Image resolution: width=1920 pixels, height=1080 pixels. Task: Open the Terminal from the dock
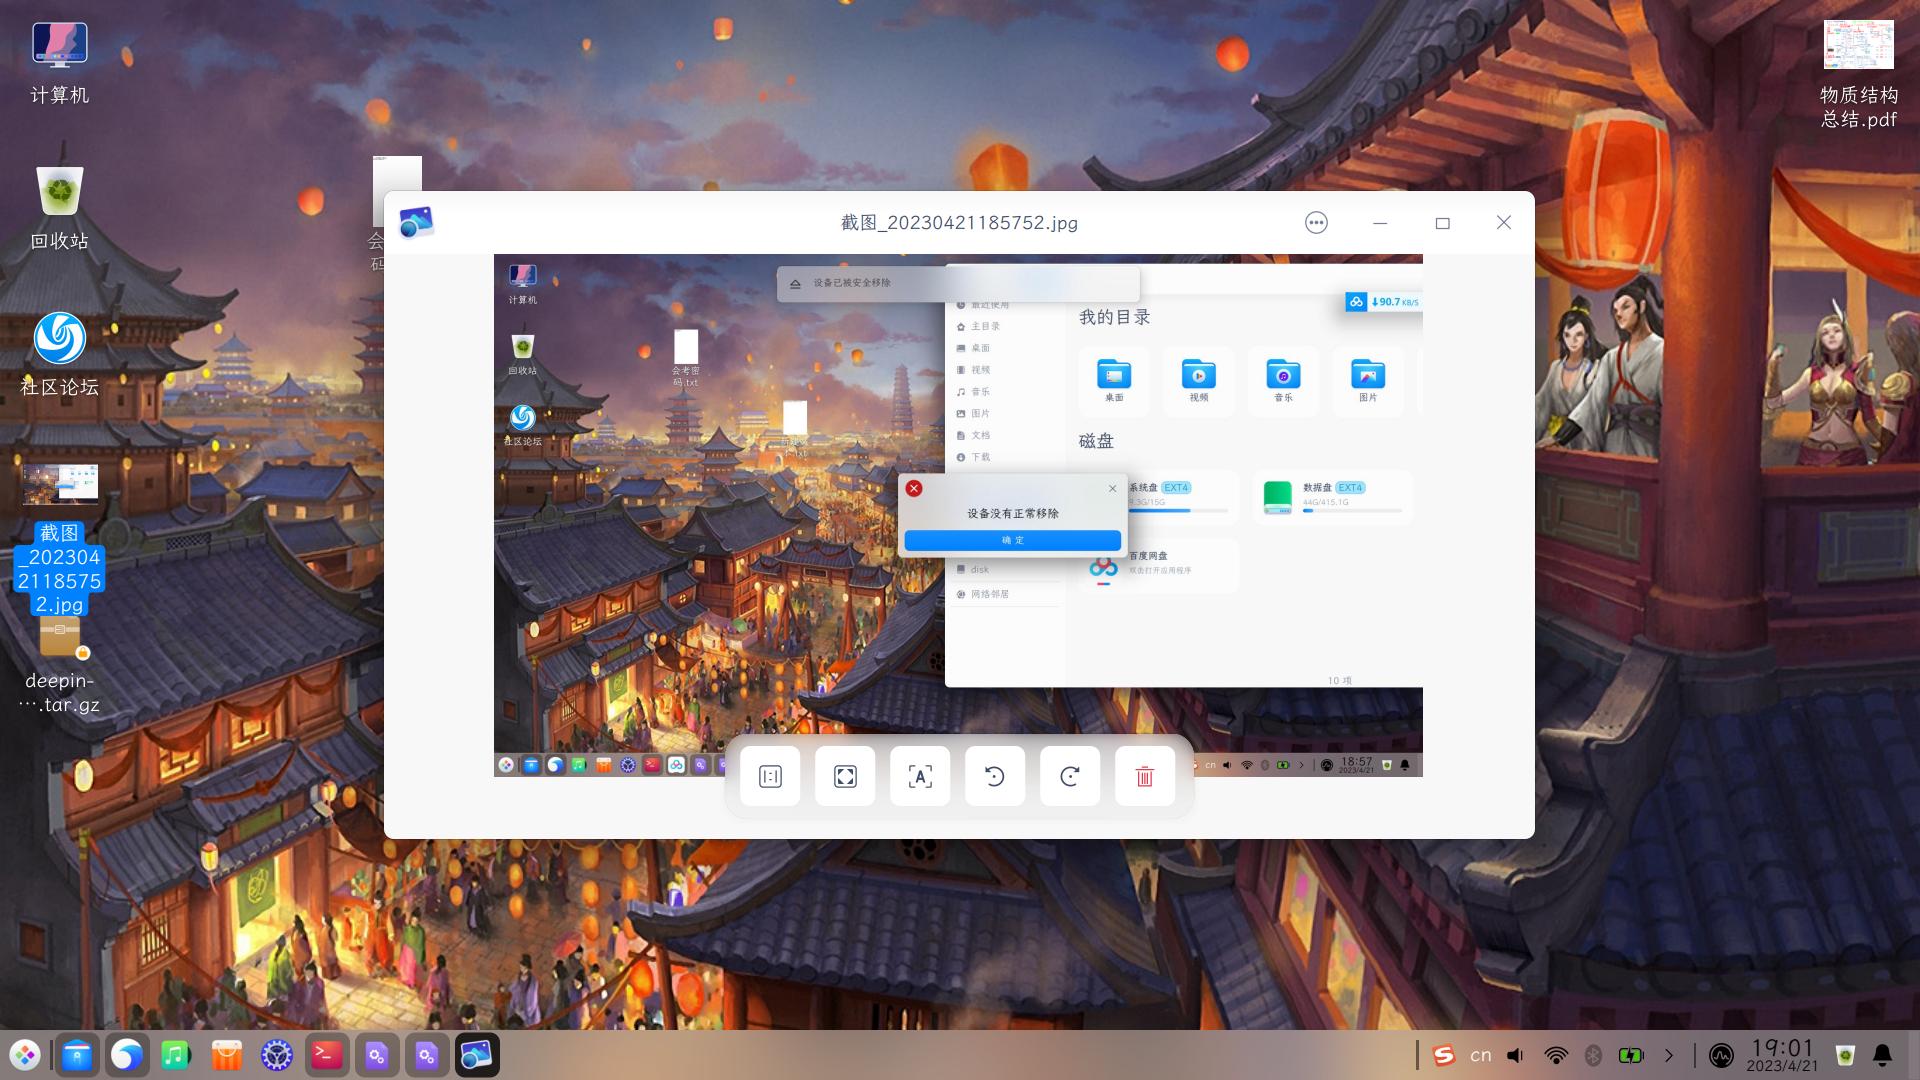327,1055
